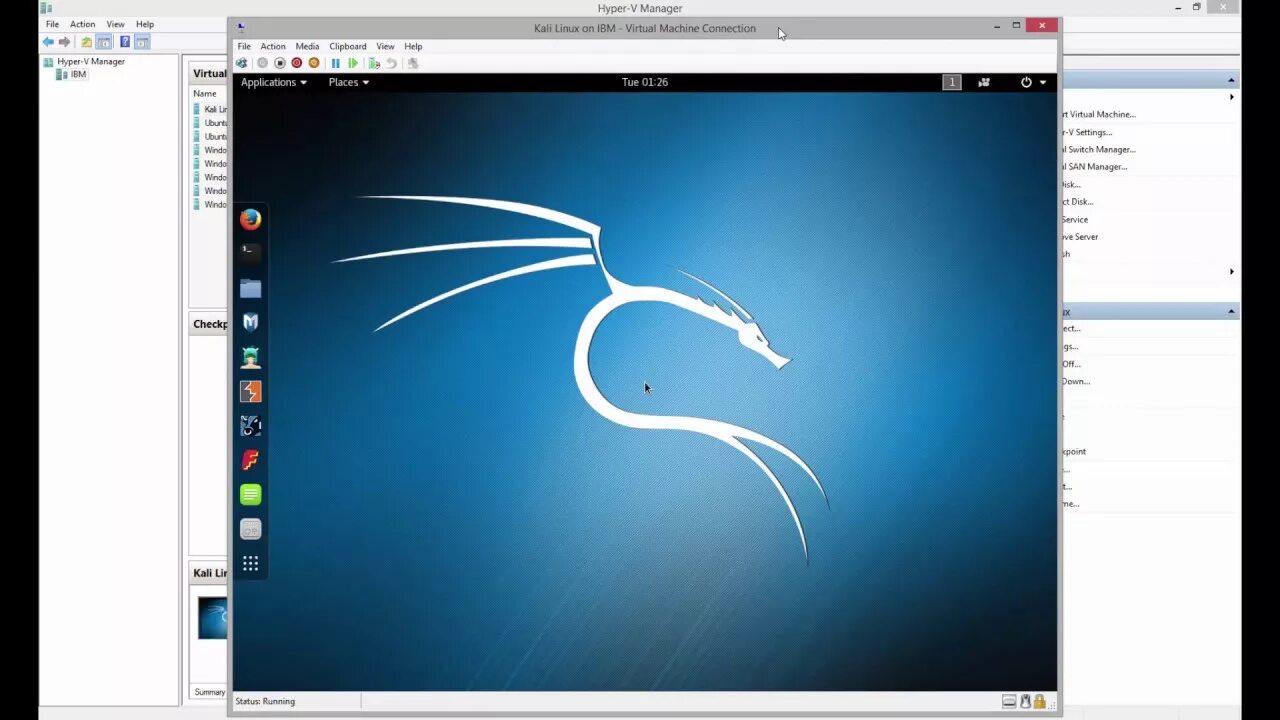Screen dimensions: 1280x720
Task: Click the Up one level folder icon
Action: 87,42
